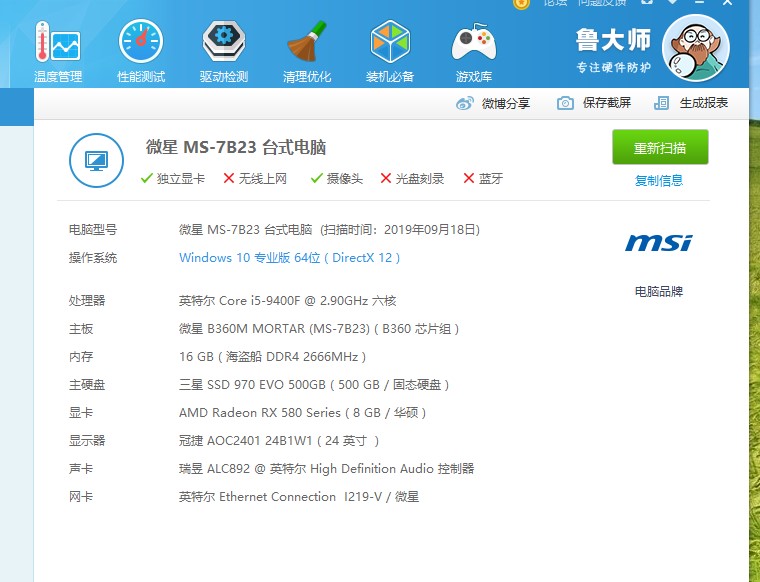Click the heading 微星 MS-7B23 台式电脑

(236, 147)
